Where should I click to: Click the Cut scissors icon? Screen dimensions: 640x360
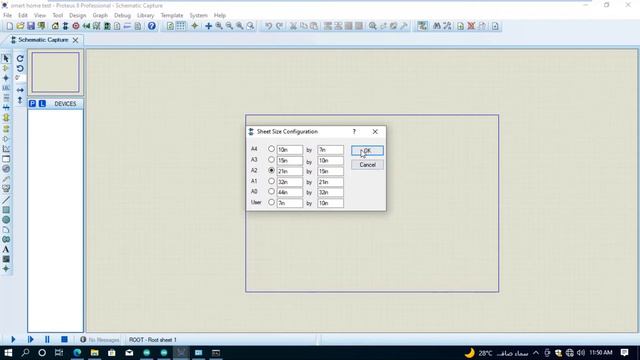coord(293,26)
